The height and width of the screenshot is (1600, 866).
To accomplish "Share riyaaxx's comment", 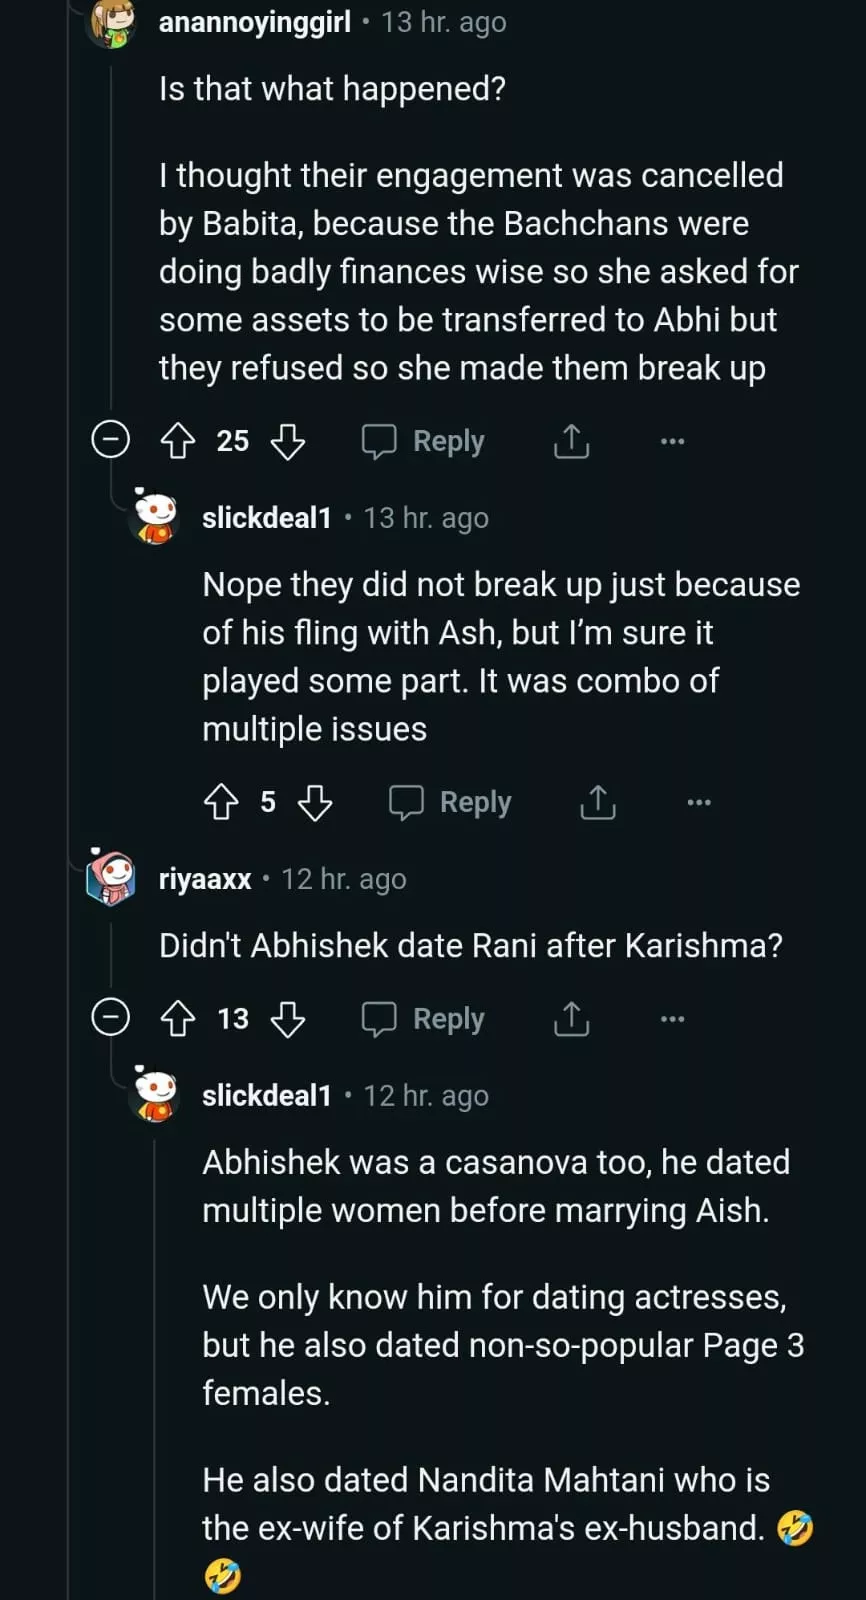I will pos(572,1019).
